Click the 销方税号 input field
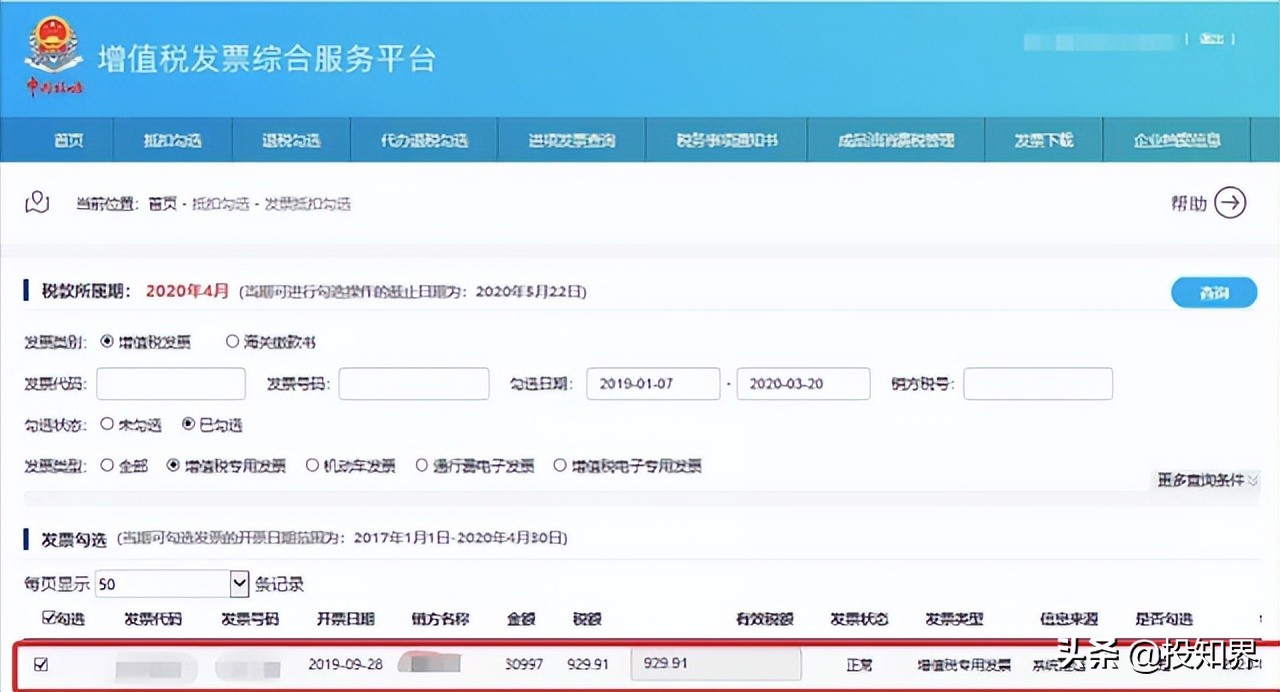The height and width of the screenshot is (692, 1280). 1037,383
